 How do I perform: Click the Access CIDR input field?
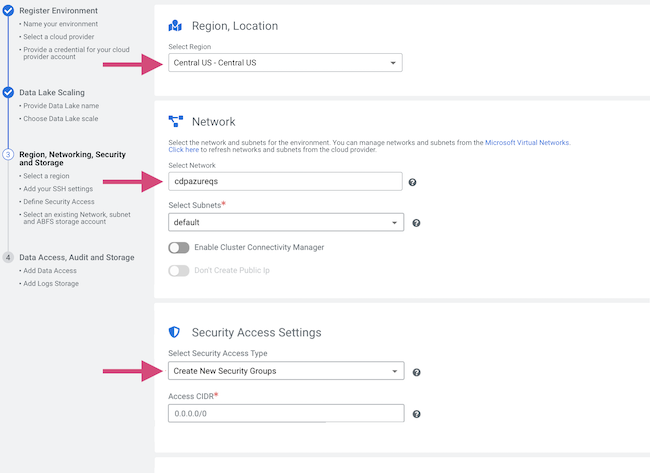[x=285, y=413]
